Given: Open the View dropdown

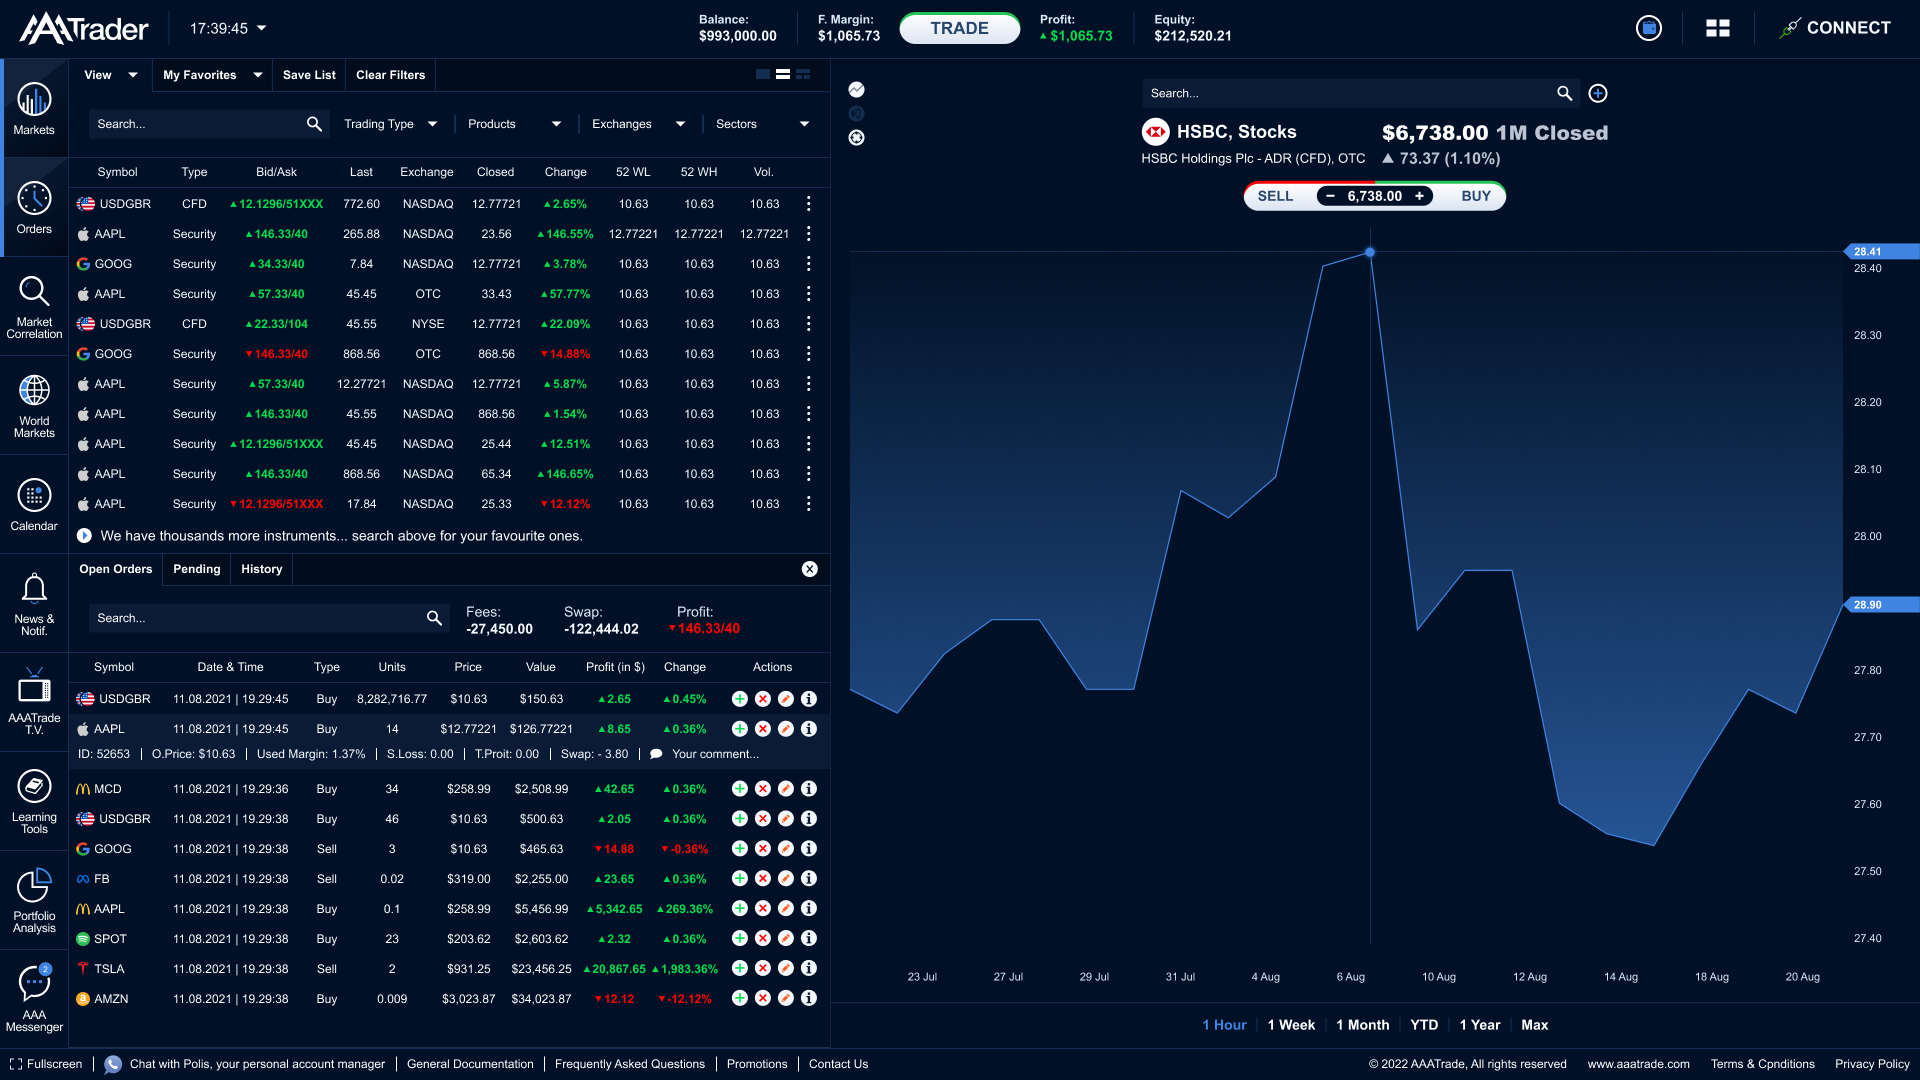Looking at the screenshot, I should click(110, 75).
